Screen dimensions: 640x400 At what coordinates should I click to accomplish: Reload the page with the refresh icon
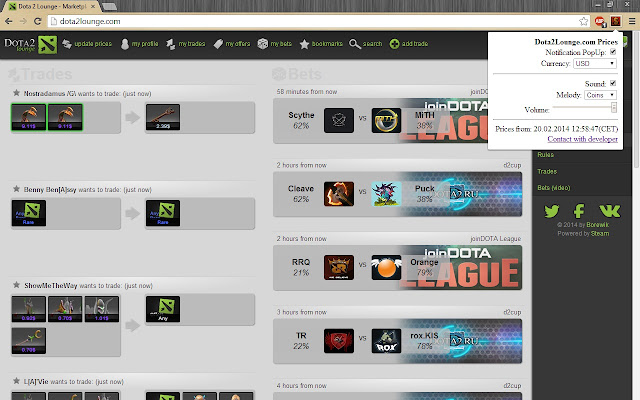(38, 21)
